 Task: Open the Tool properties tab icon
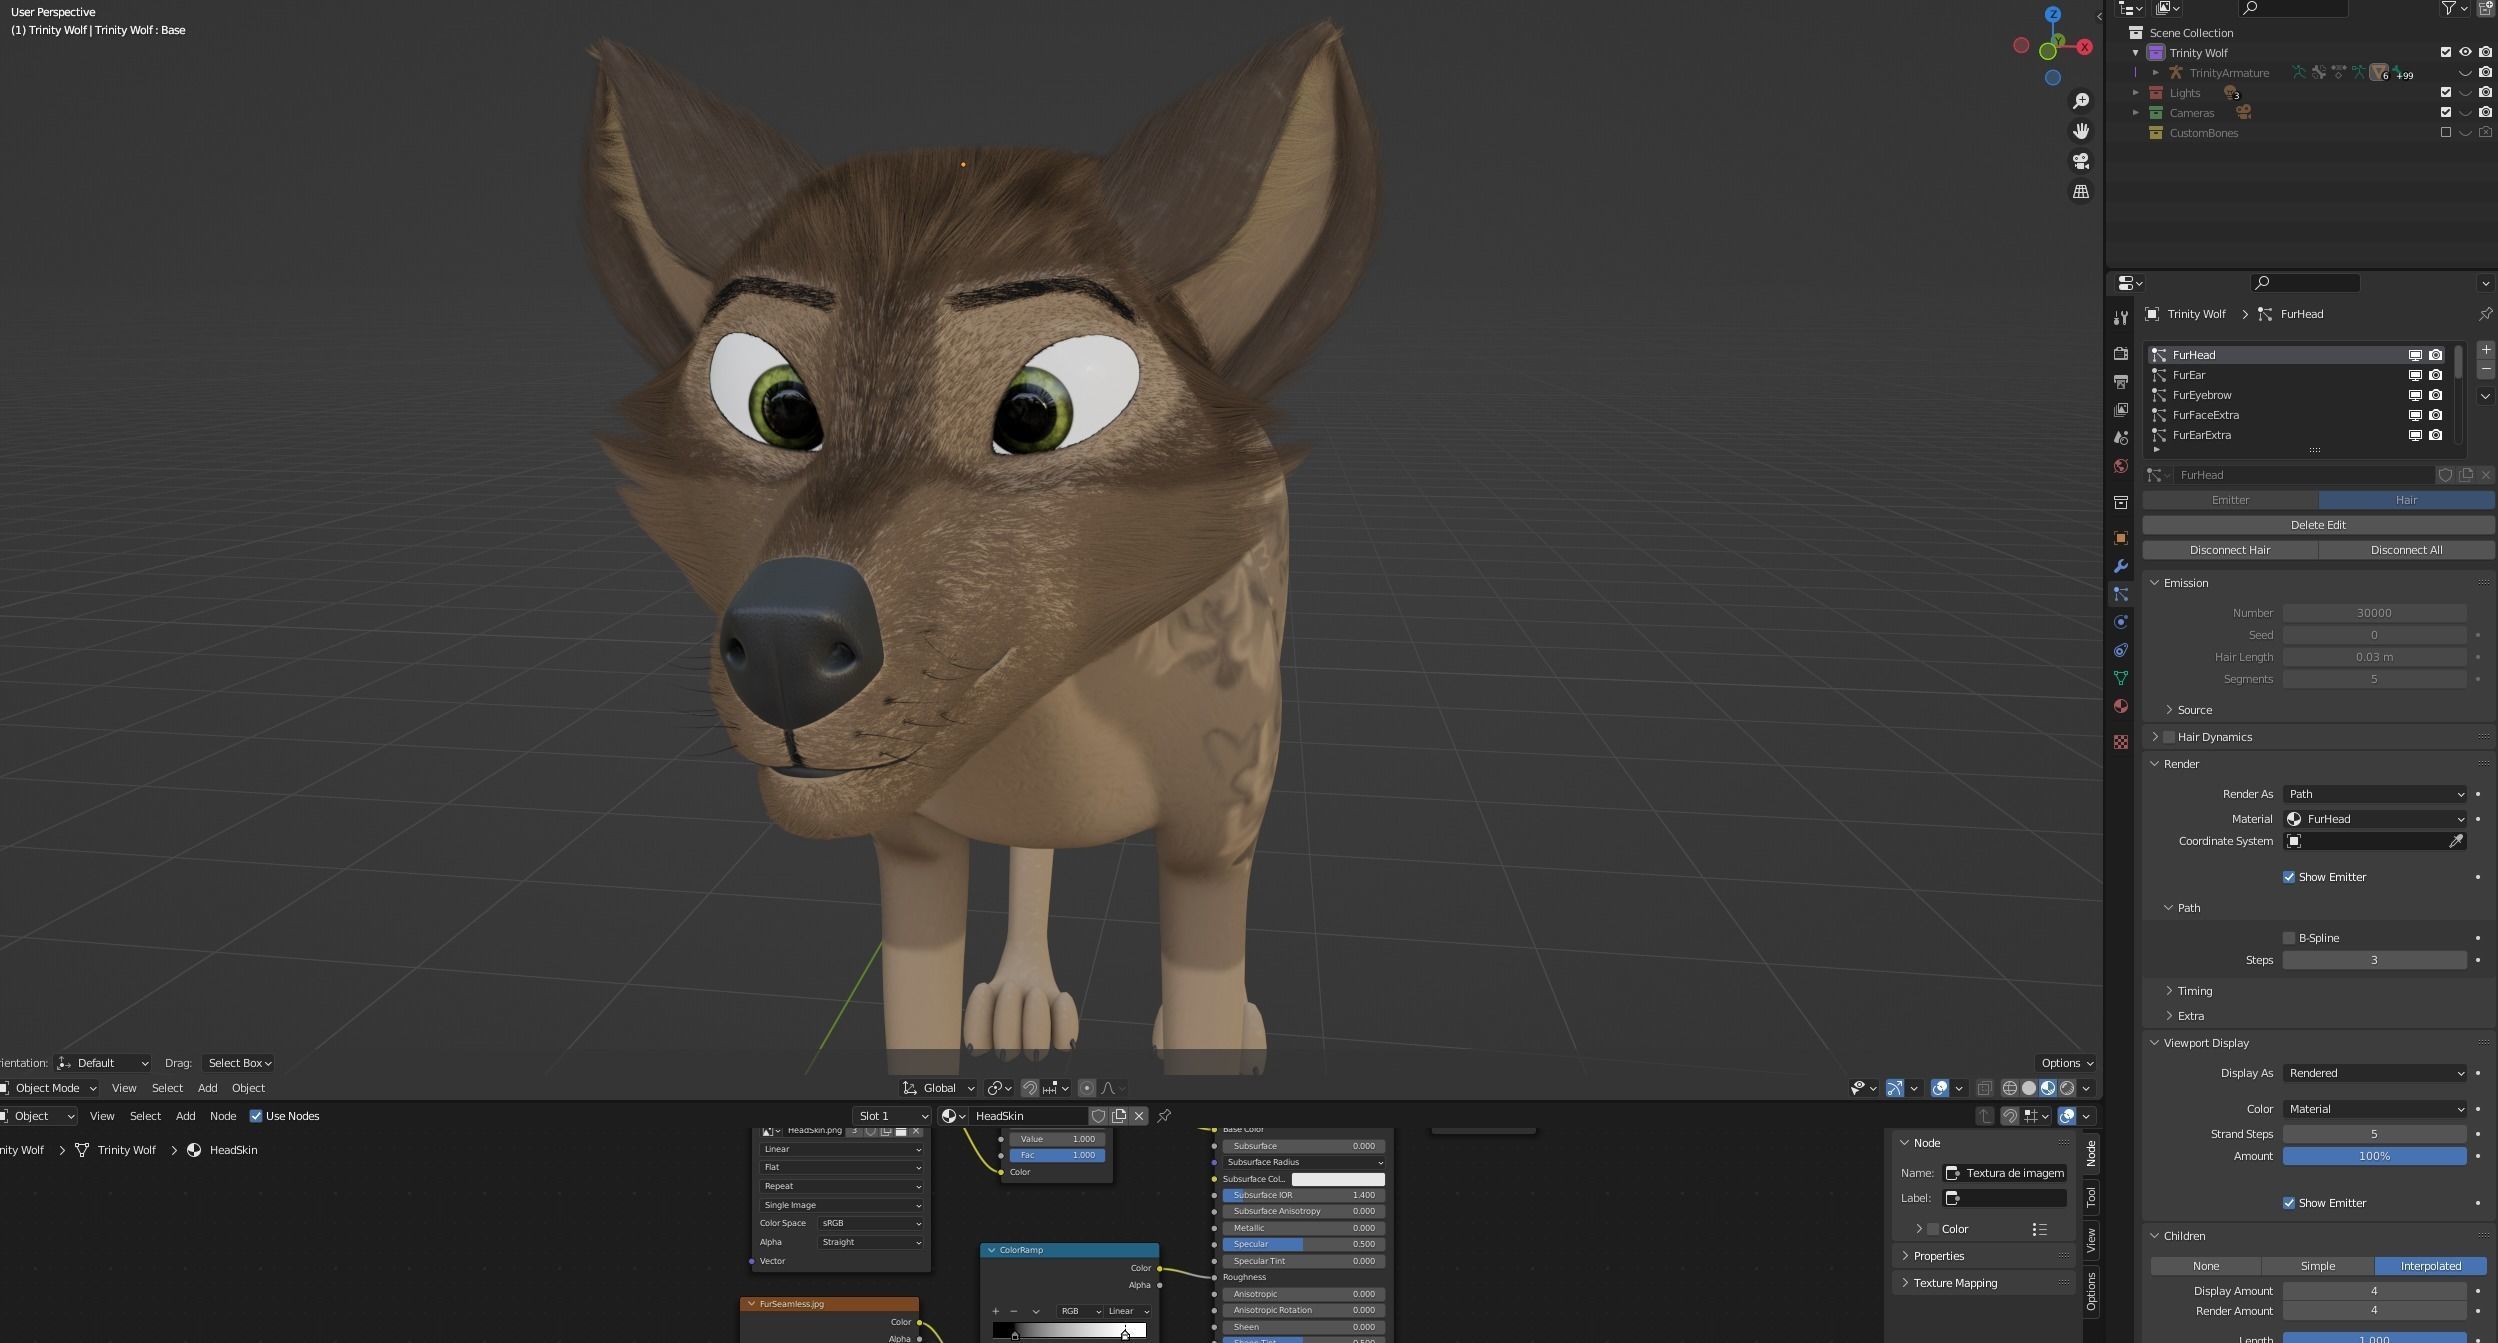(2120, 318)
